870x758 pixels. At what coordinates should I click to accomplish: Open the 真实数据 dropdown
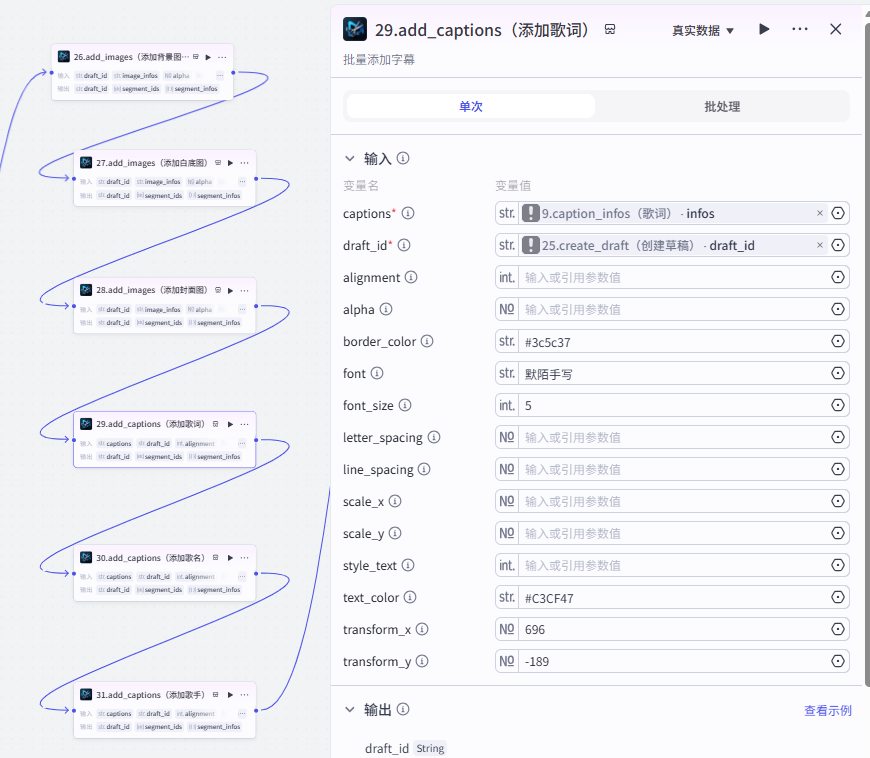[703, 29]
